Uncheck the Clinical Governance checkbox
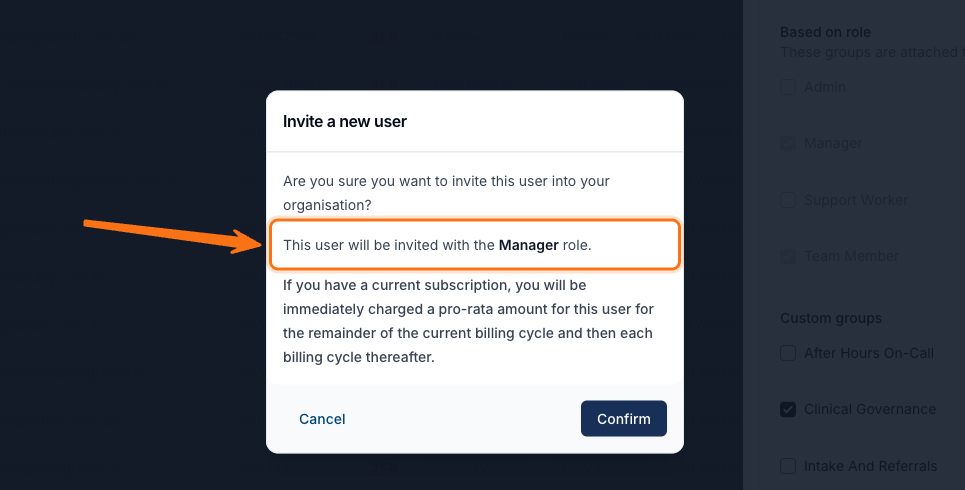 coord(788,409)
